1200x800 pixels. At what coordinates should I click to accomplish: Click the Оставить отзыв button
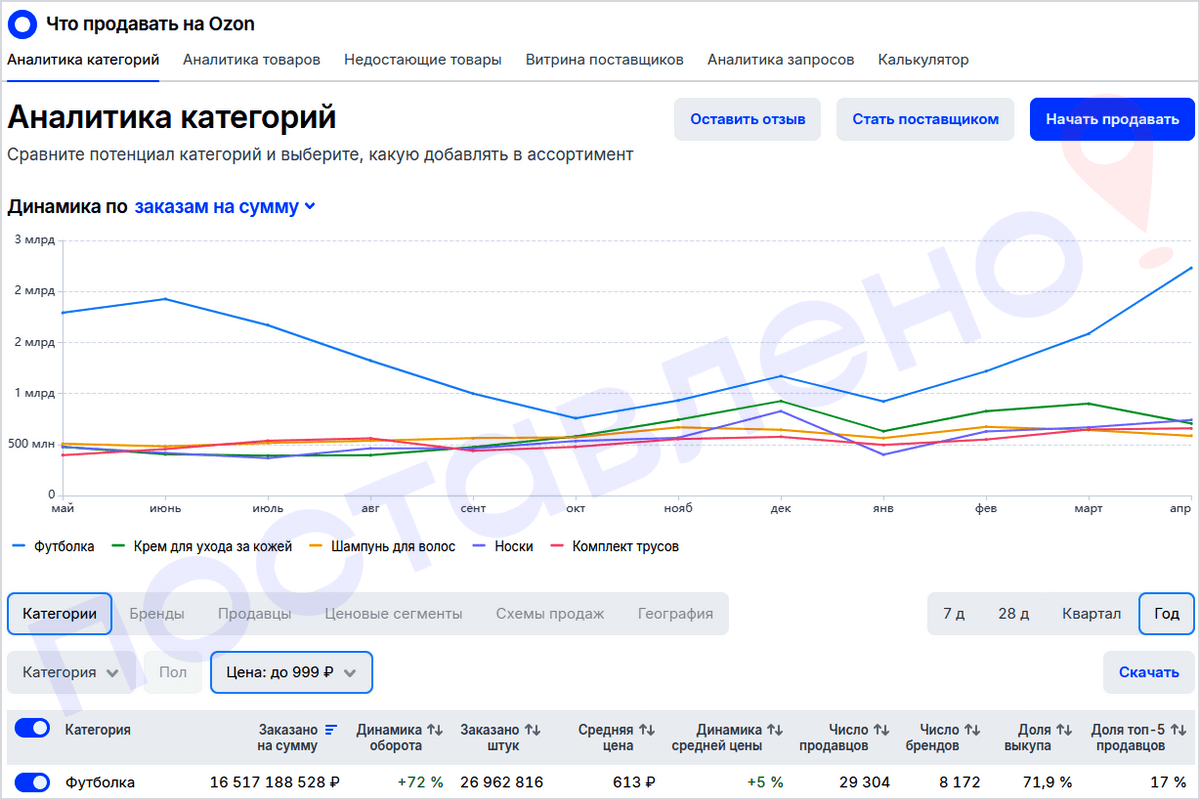[748, 119]
